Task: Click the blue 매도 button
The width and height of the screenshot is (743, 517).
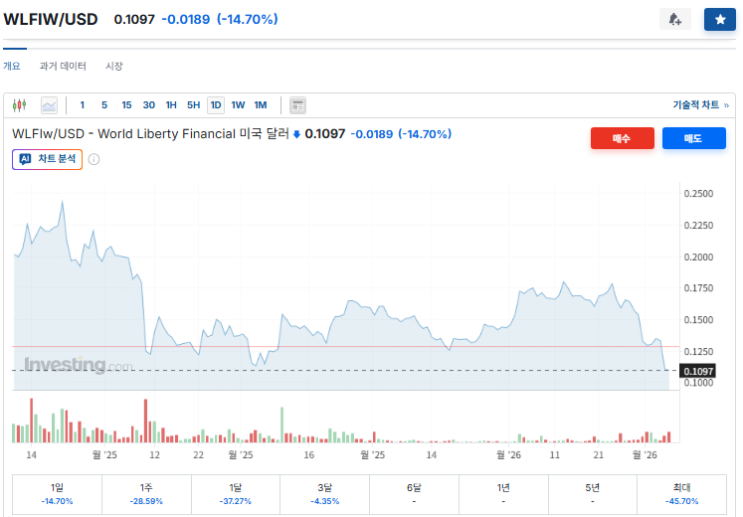Action: click(694, 138)
